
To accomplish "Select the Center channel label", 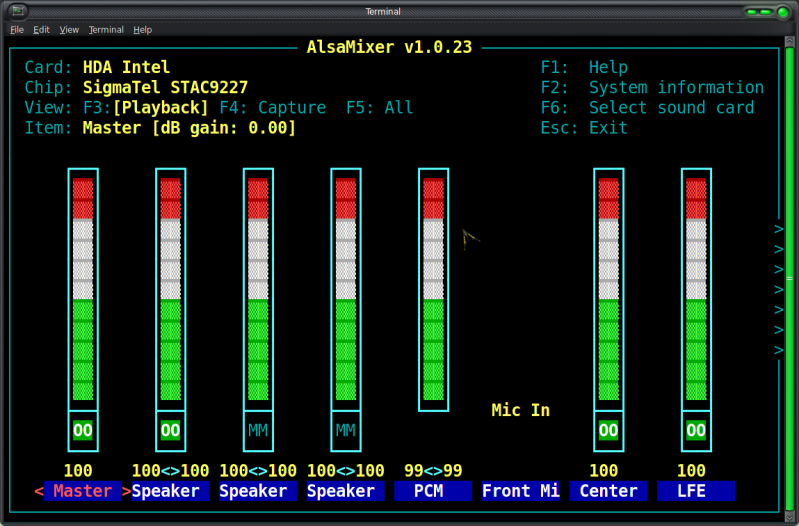I will click(608, 491).
